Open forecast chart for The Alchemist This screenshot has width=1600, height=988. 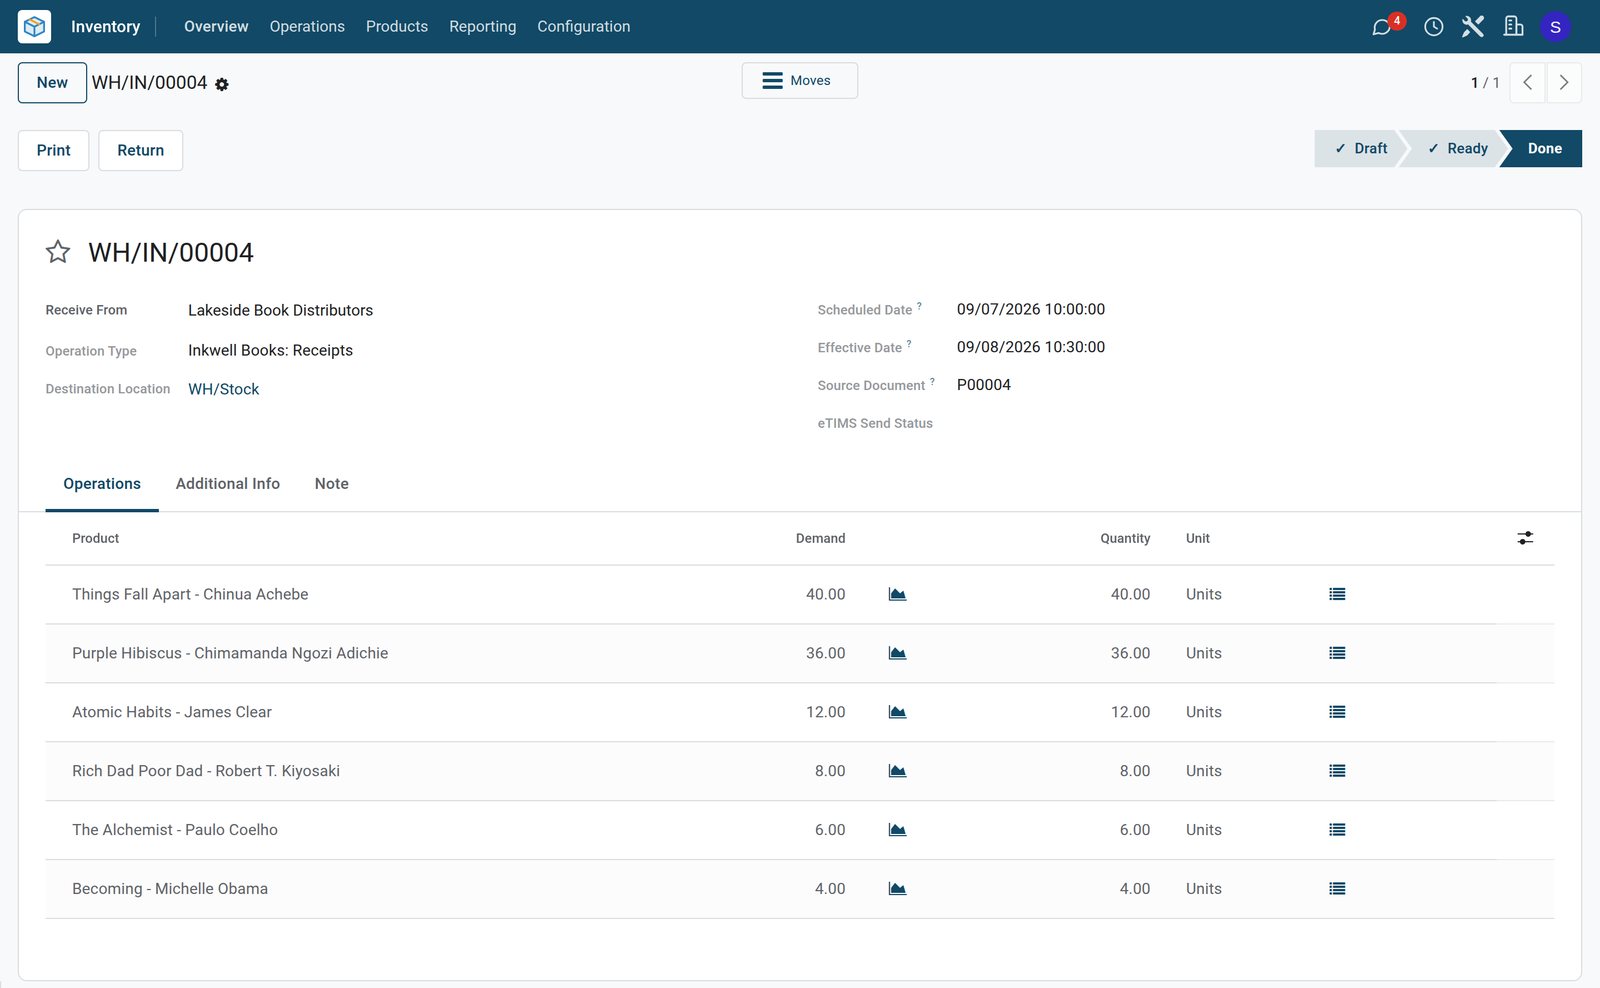tap(897, 830)
